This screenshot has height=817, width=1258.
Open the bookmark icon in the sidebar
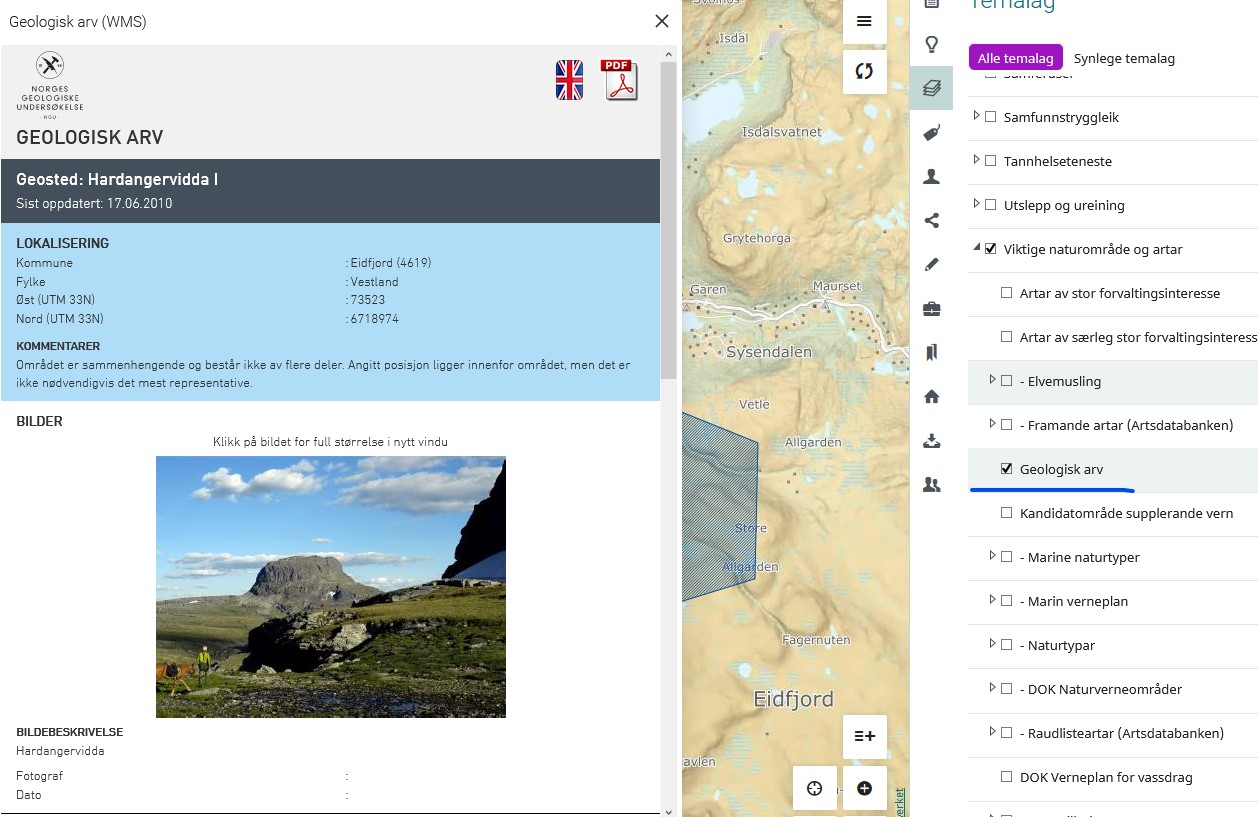(x=931, y=352)
